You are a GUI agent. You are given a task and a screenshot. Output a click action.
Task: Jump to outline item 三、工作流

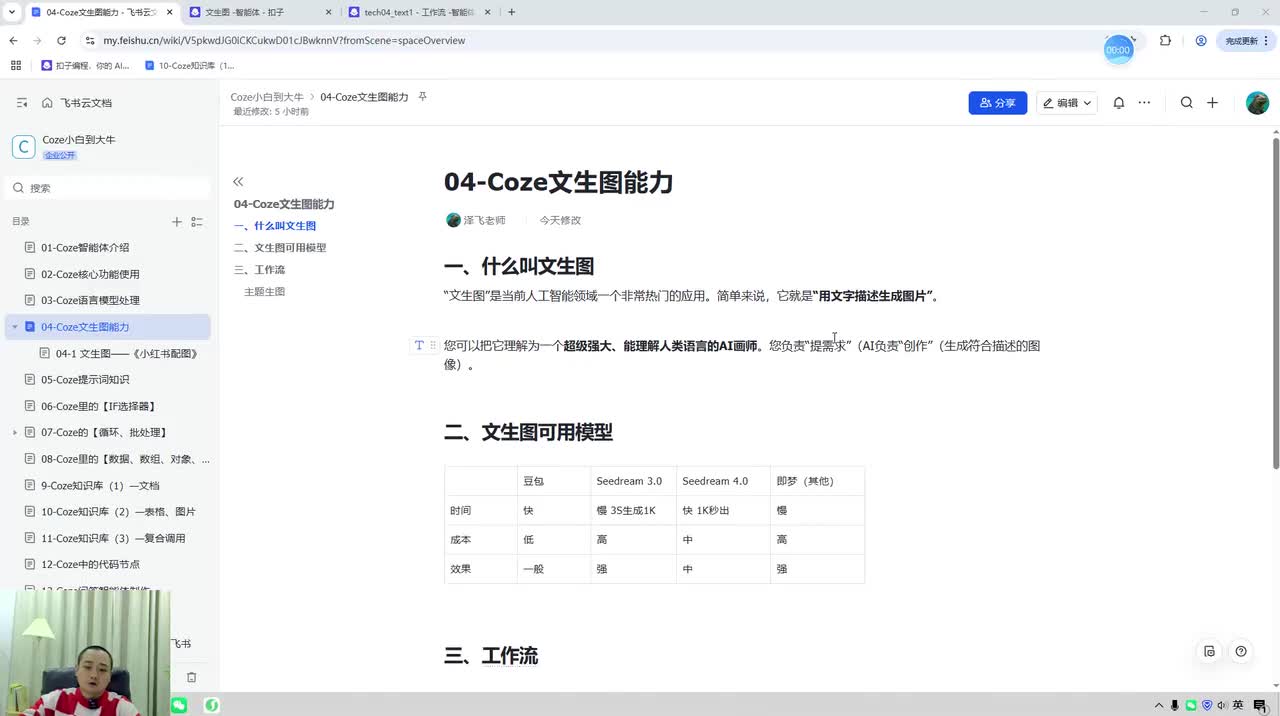[x=260, y=270]
